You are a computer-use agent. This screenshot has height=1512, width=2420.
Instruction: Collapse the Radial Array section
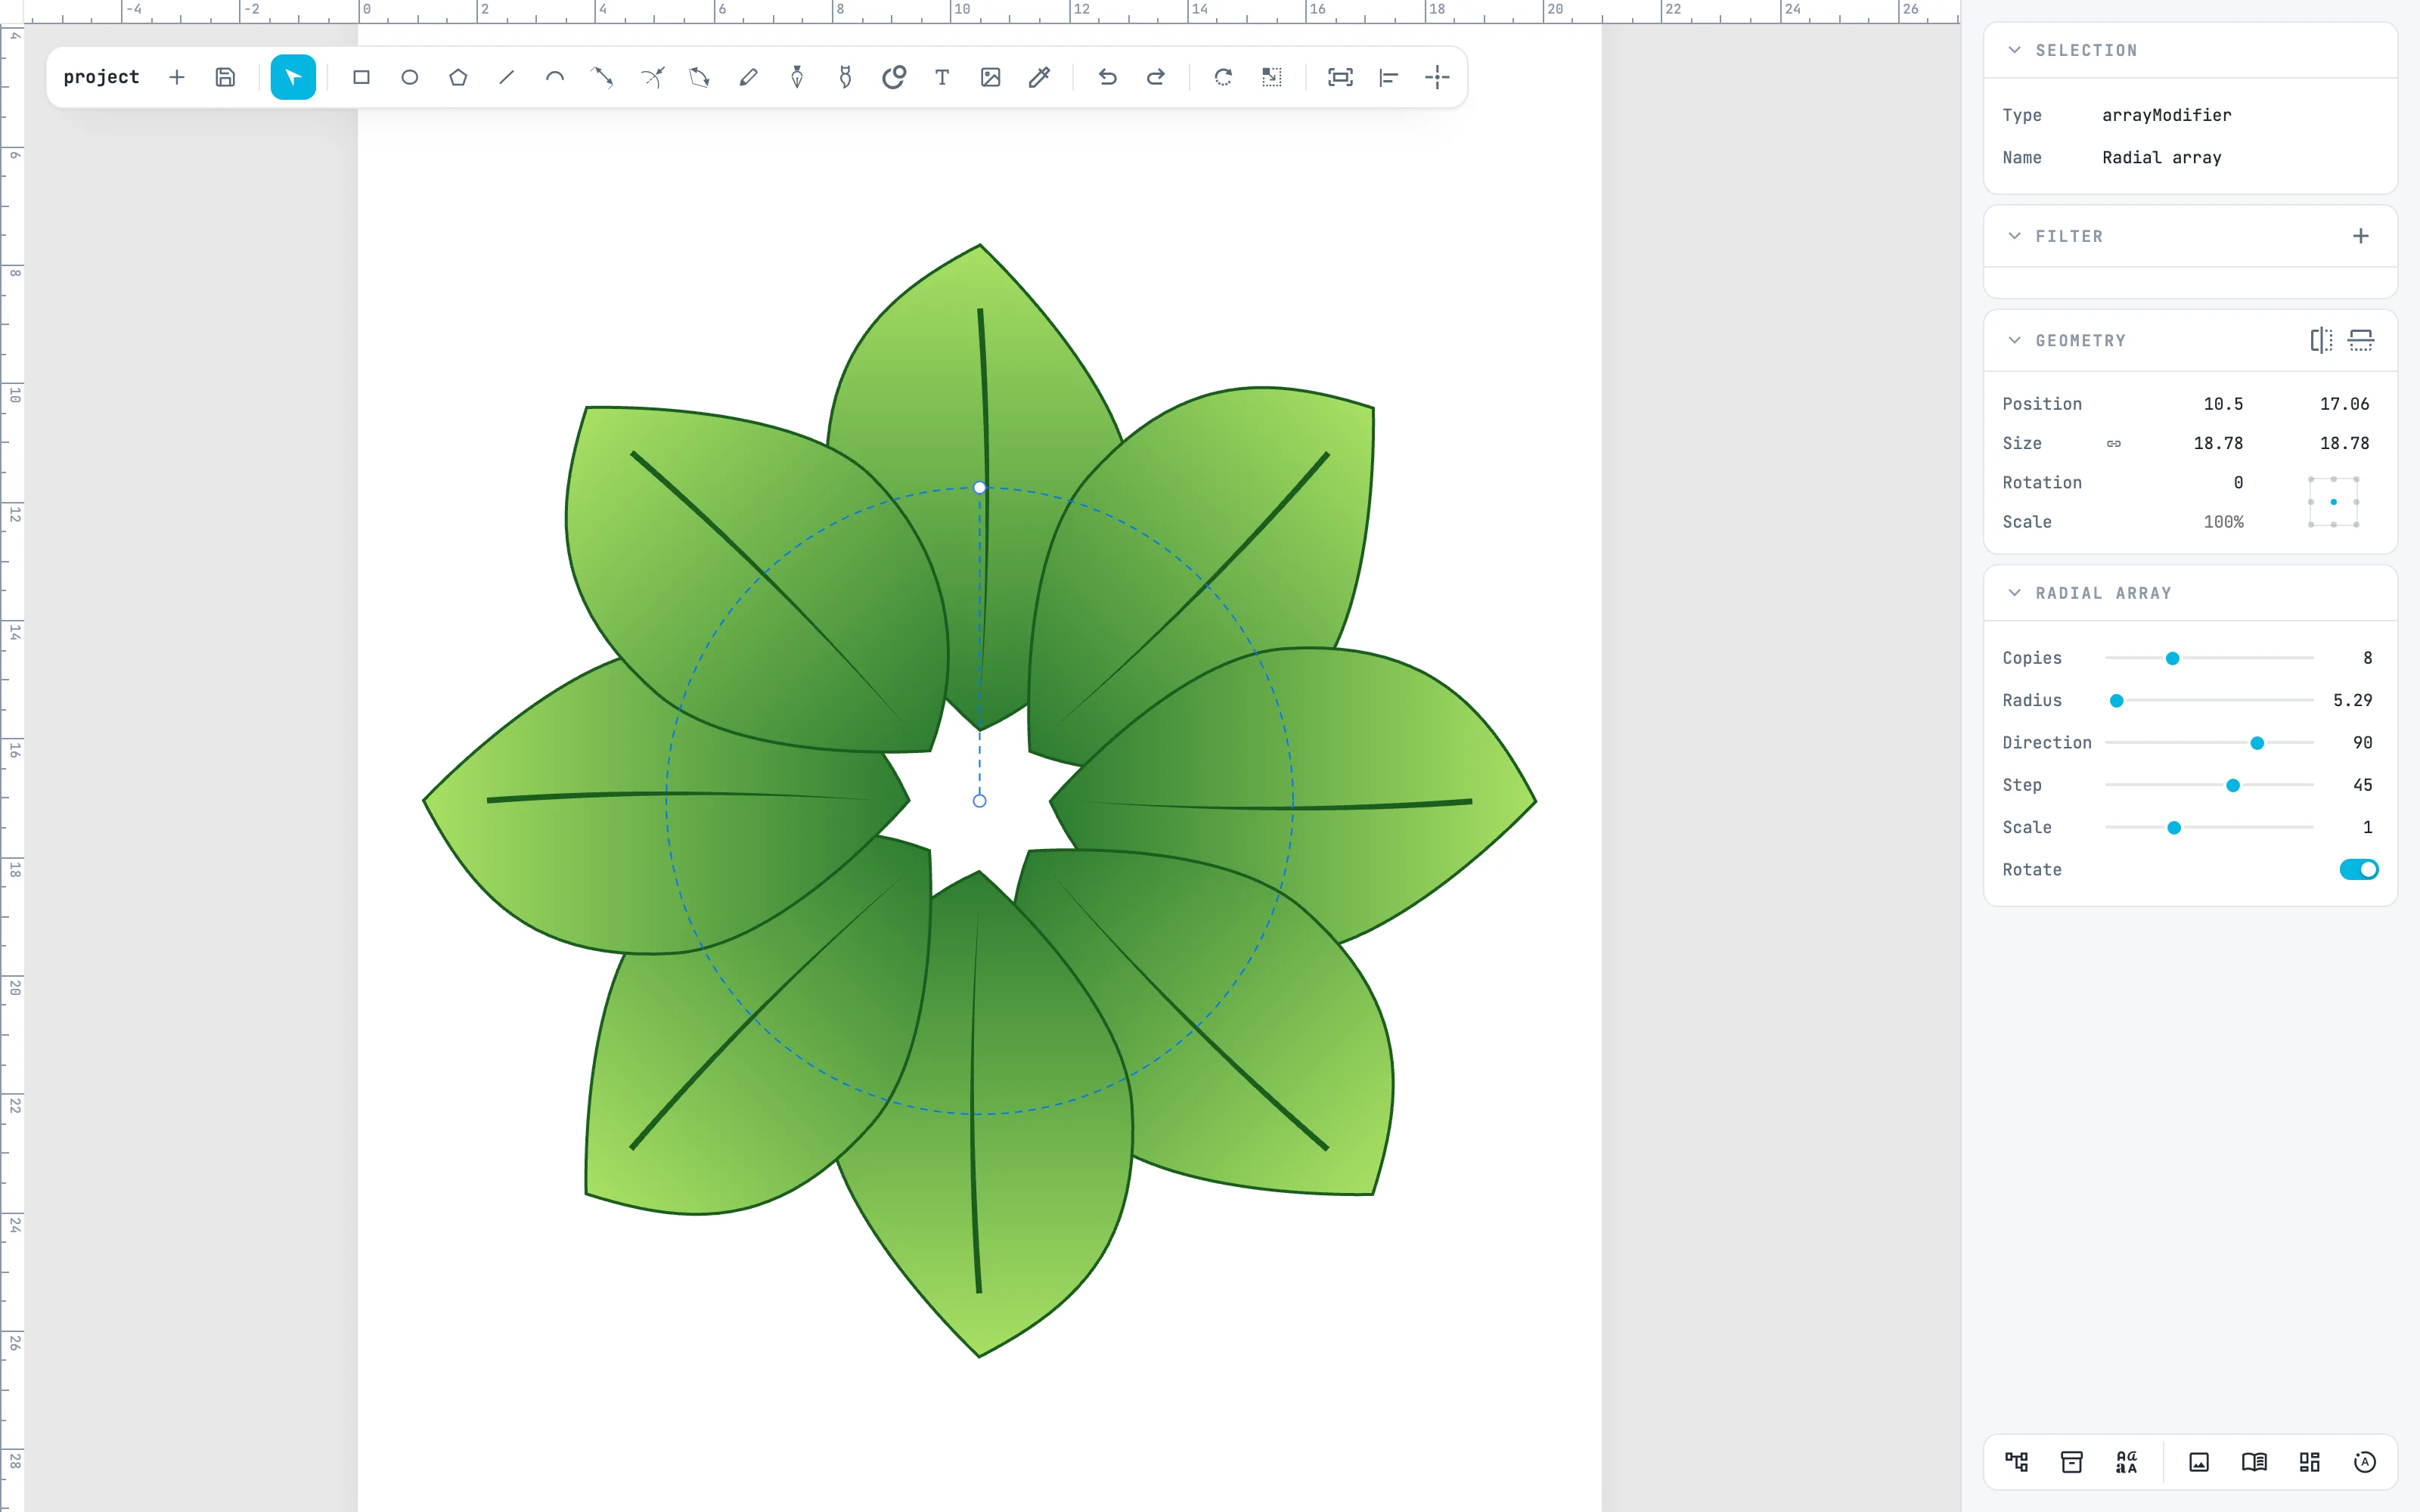tap(2014, 593)
